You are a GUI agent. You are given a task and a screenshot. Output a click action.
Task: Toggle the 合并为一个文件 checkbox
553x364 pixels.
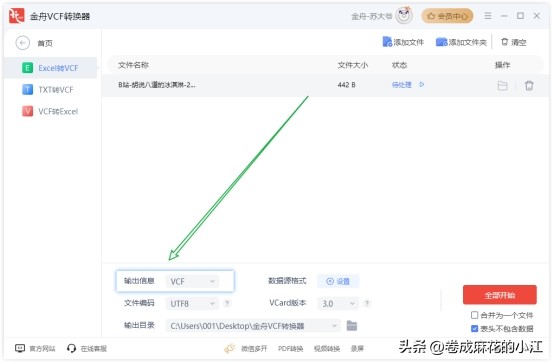474,315
